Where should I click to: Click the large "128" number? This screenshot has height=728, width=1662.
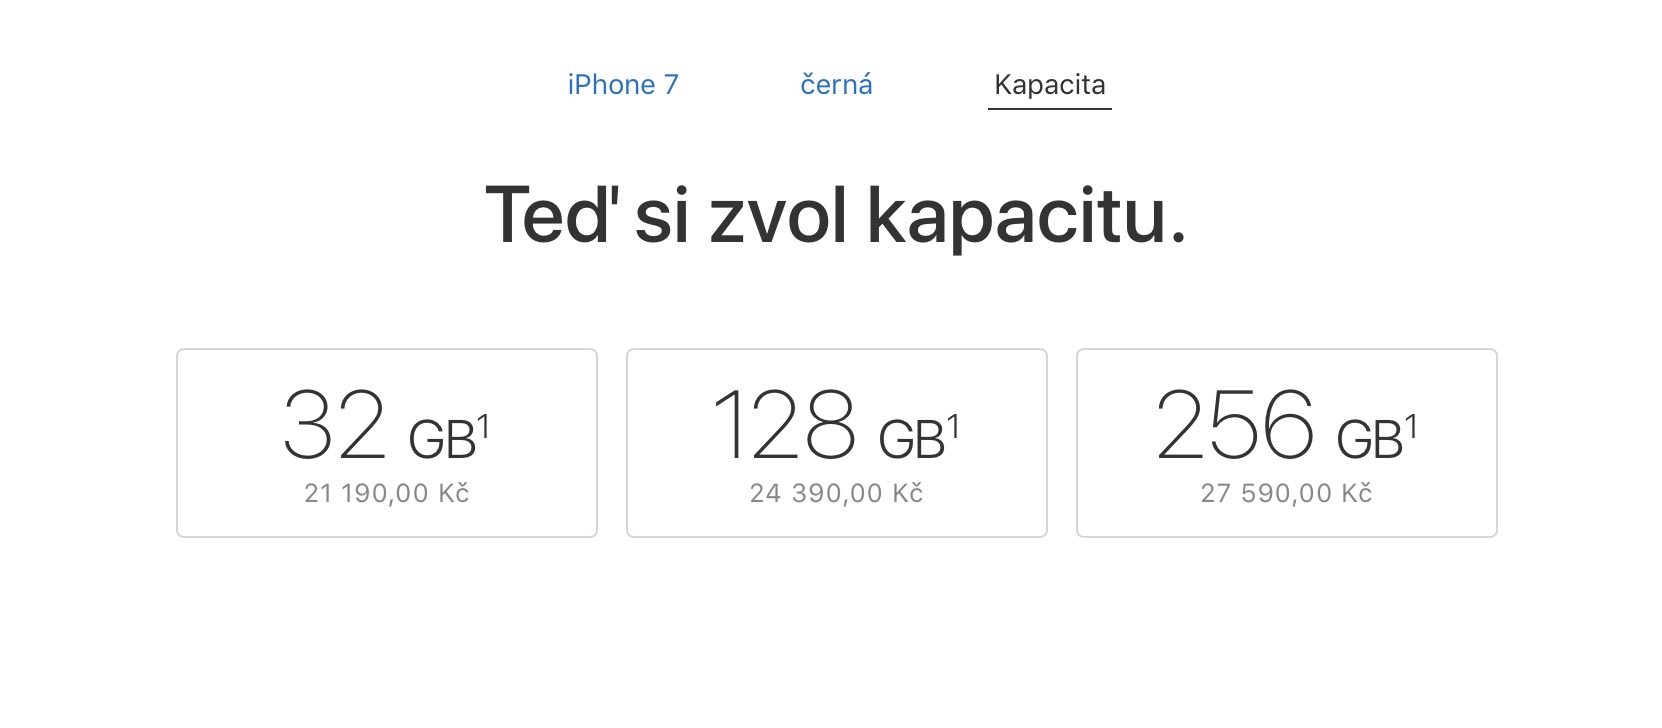785,426
